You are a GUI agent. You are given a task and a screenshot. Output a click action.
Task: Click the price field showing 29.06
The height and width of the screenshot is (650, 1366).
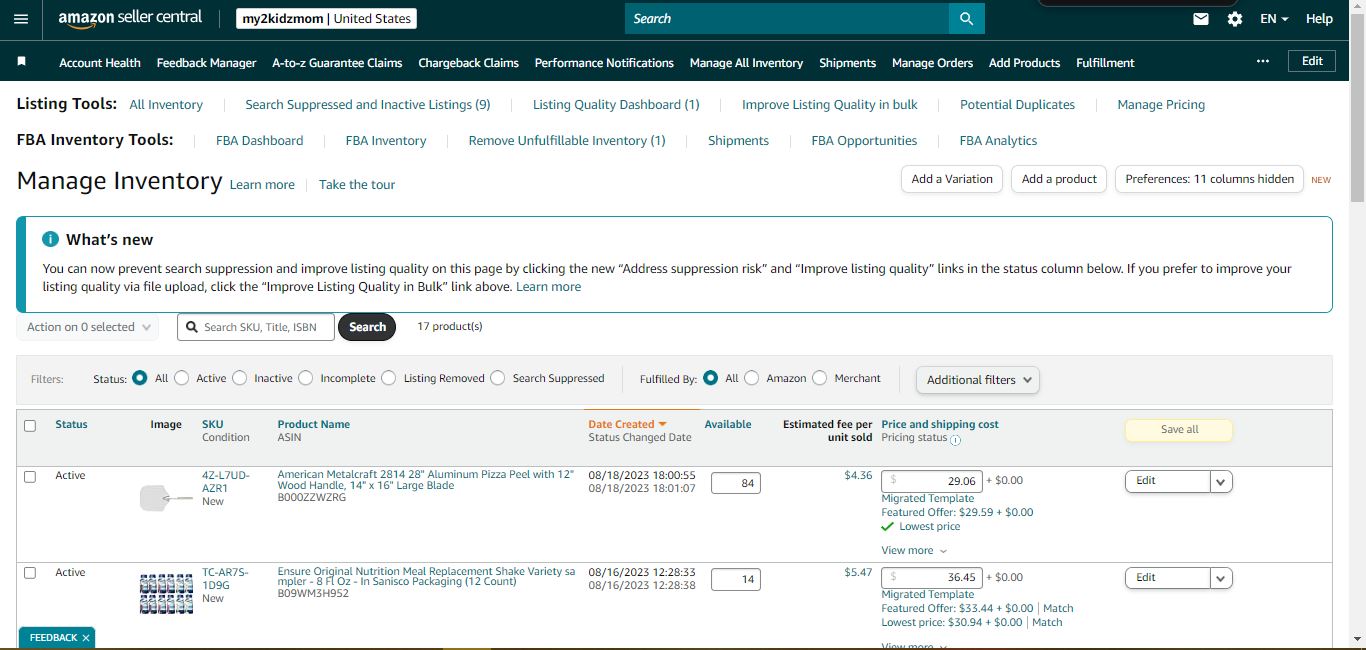tap(931, 481)
